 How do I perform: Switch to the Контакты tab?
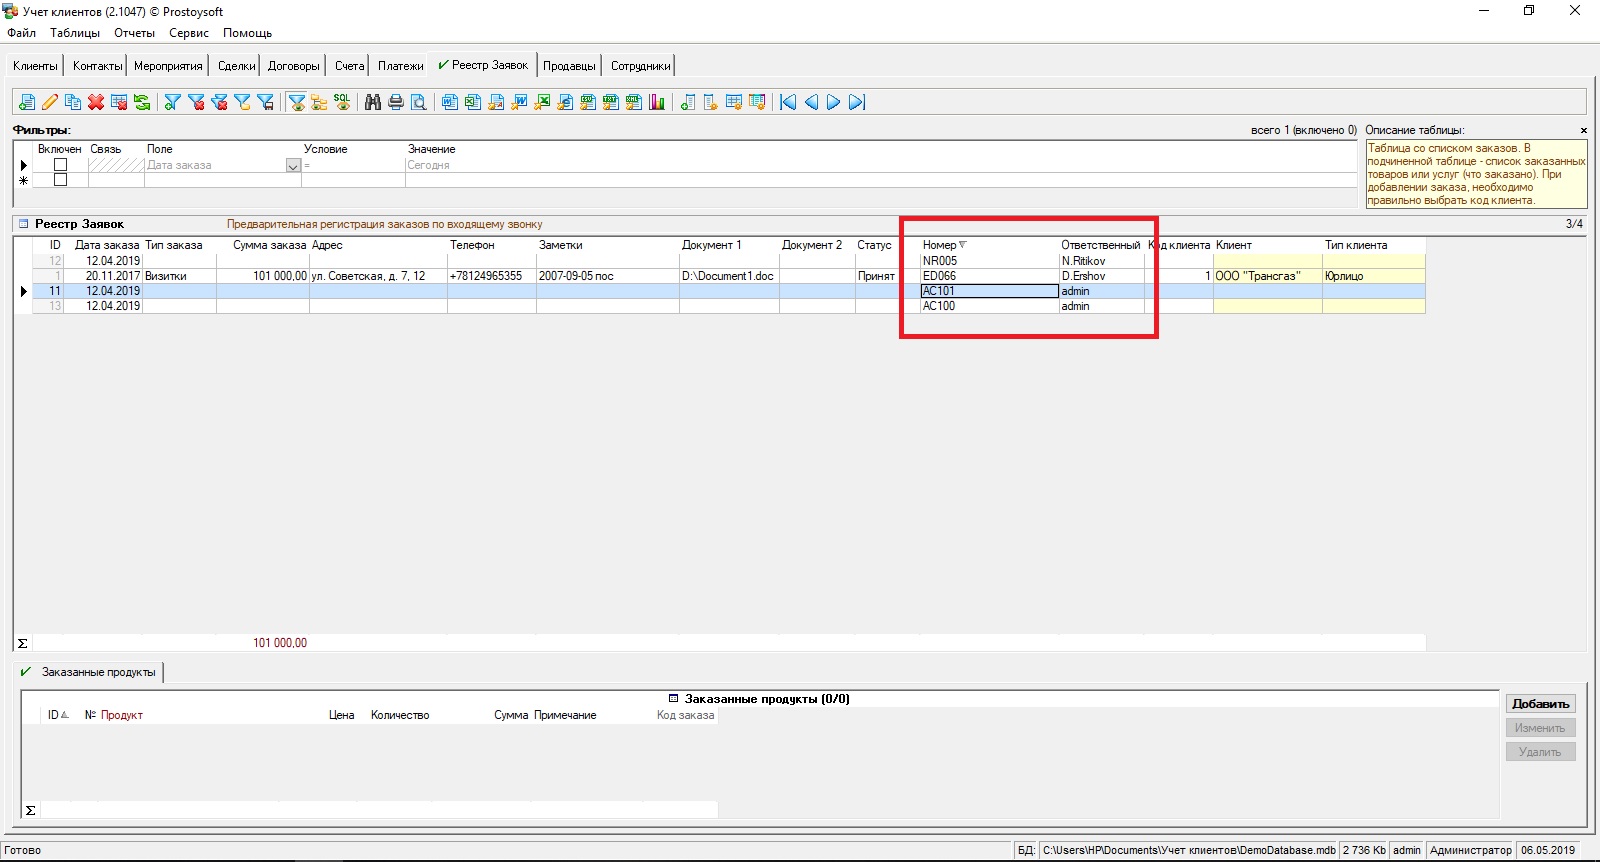pyautogui.click(x=97, y=66)
